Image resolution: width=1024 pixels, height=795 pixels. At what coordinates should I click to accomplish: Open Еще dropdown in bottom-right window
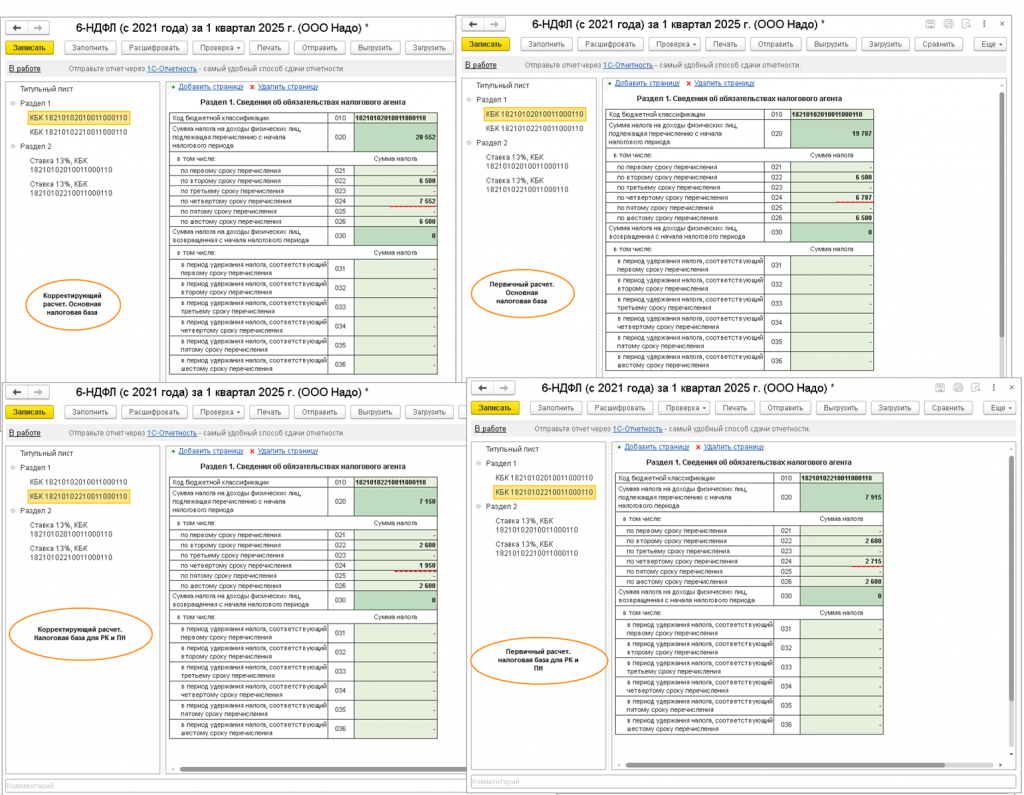coord(1000,408)
